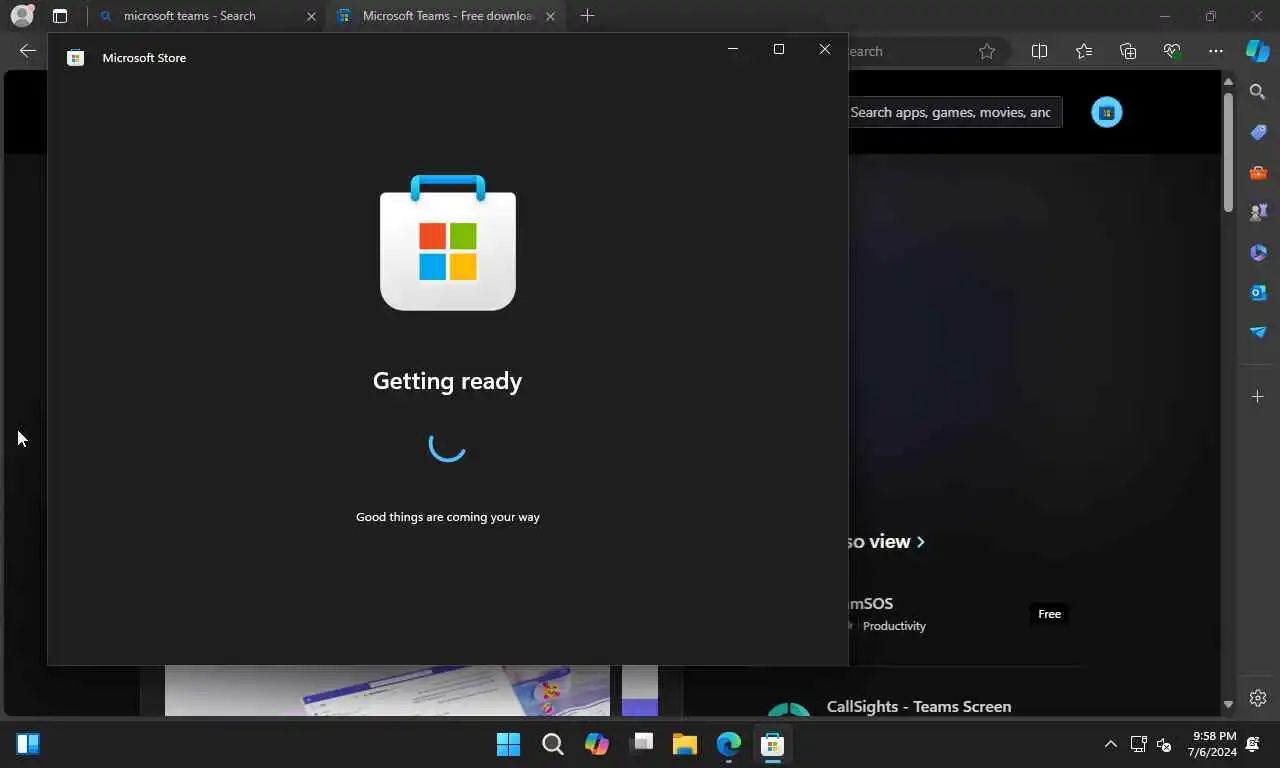Viewport: 1280px width, 768px height.
Task: Open Windows taskbar Search
Action: [x=552, y=744]
